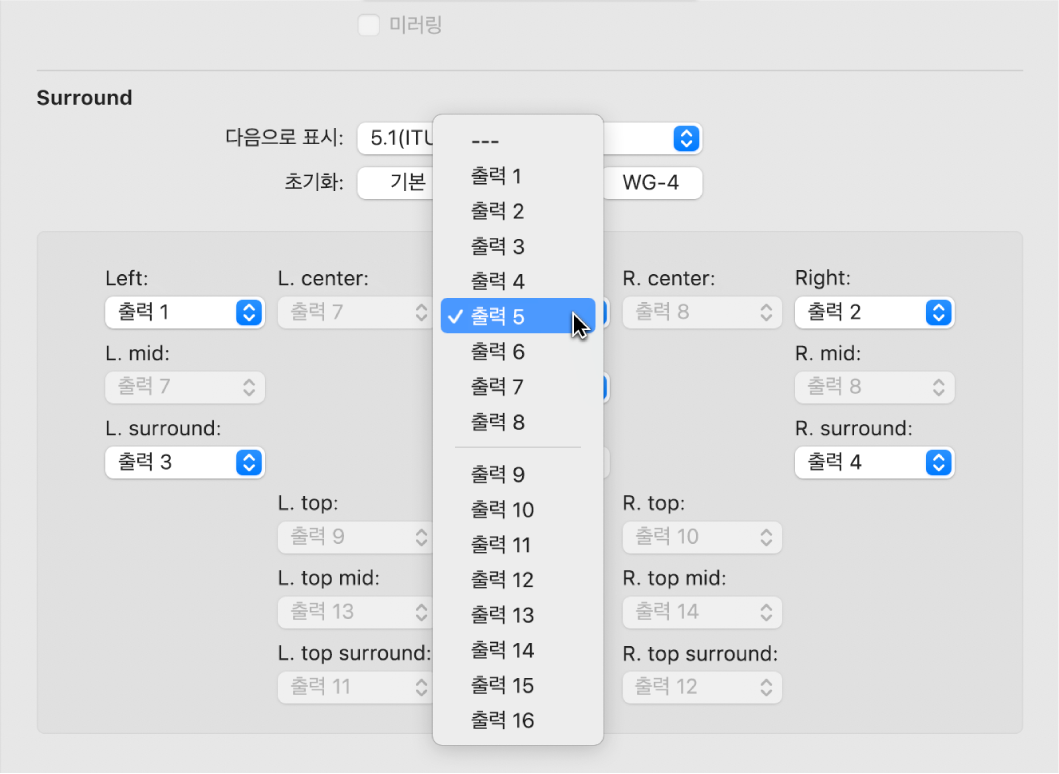Pick 출력 12 in the output menu
1059x774 pixels.
502,580
